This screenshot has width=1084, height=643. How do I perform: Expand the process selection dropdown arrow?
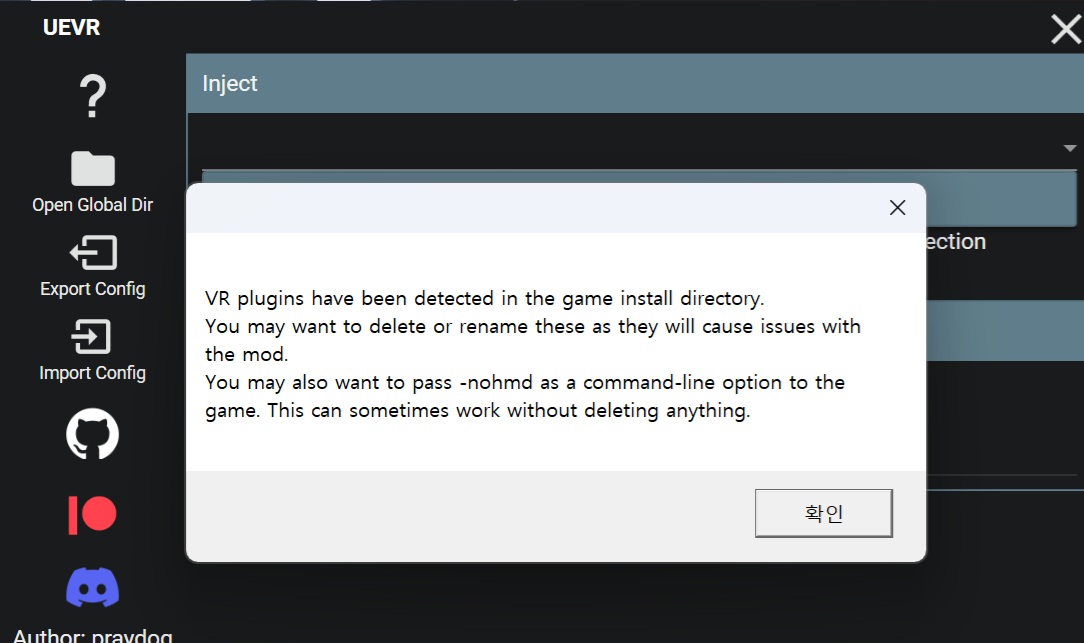1069,148
